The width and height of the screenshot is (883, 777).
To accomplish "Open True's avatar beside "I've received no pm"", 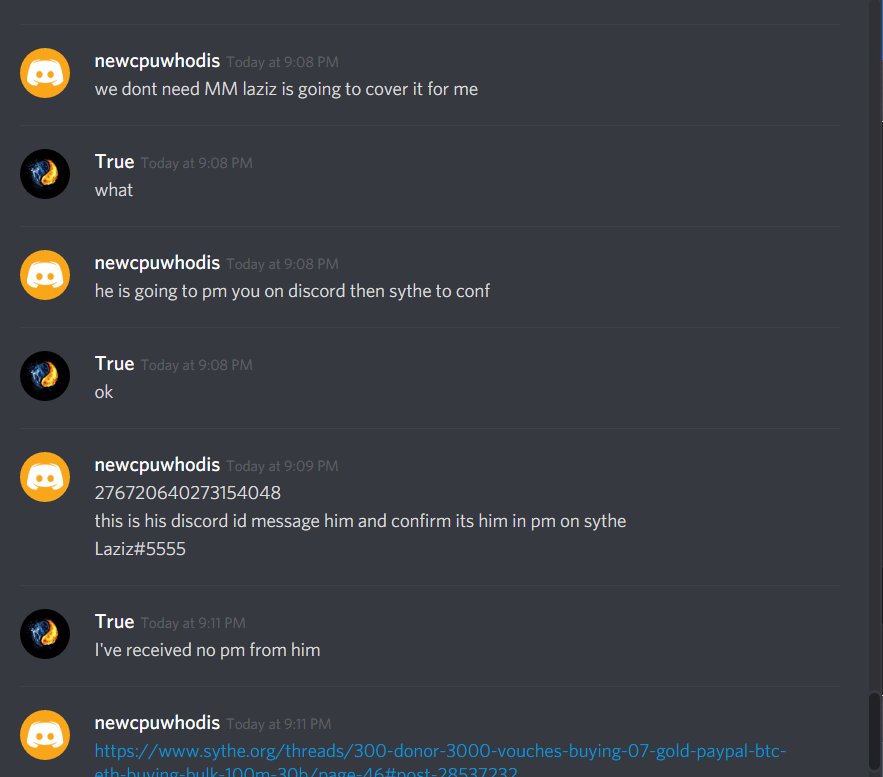I will click(x=45, y=634).
